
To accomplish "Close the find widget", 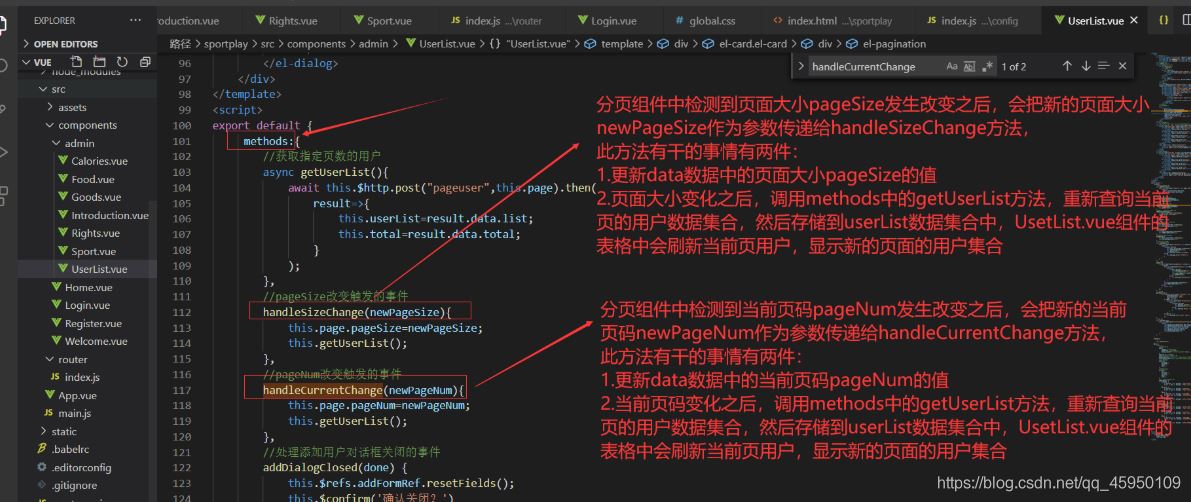I will (x=1123, y=66).
